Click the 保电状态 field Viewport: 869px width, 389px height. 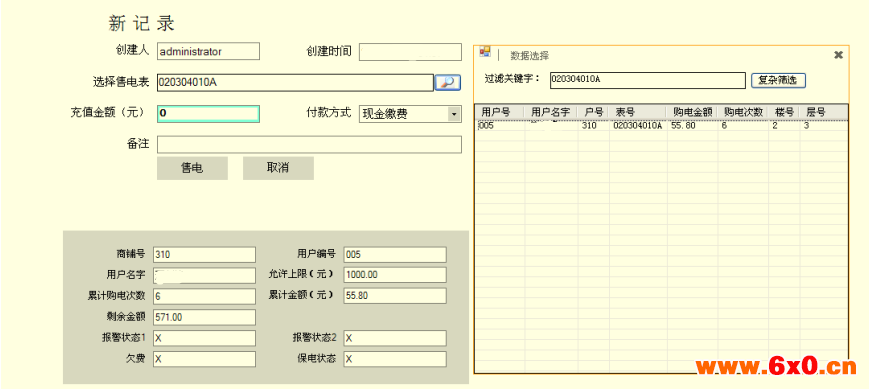(395, 359)
